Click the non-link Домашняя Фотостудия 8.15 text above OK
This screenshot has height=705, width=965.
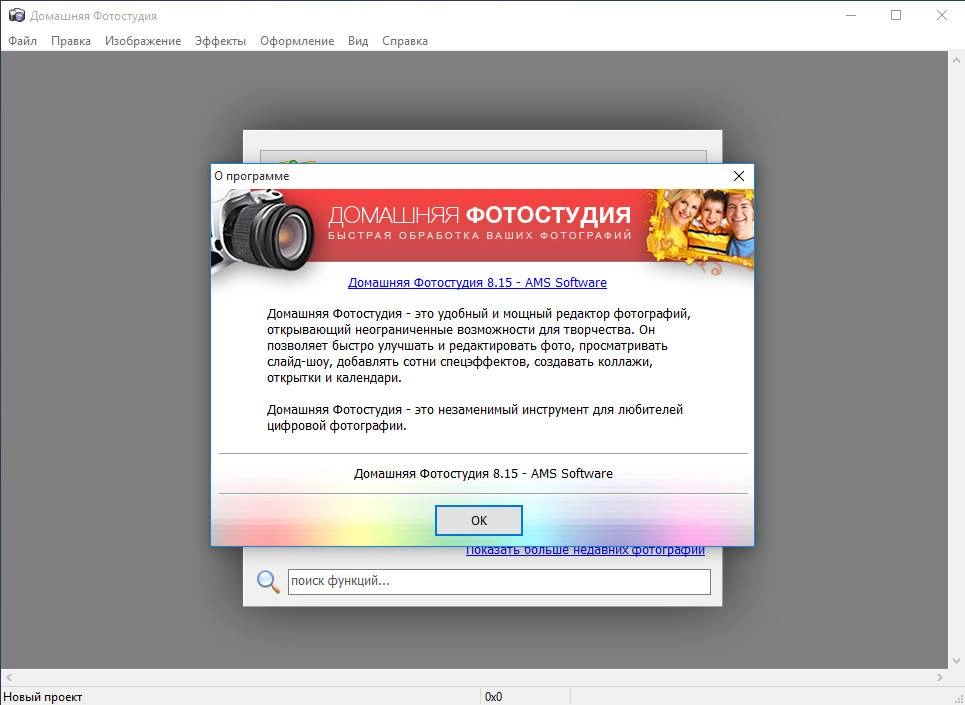click(483, 473)
